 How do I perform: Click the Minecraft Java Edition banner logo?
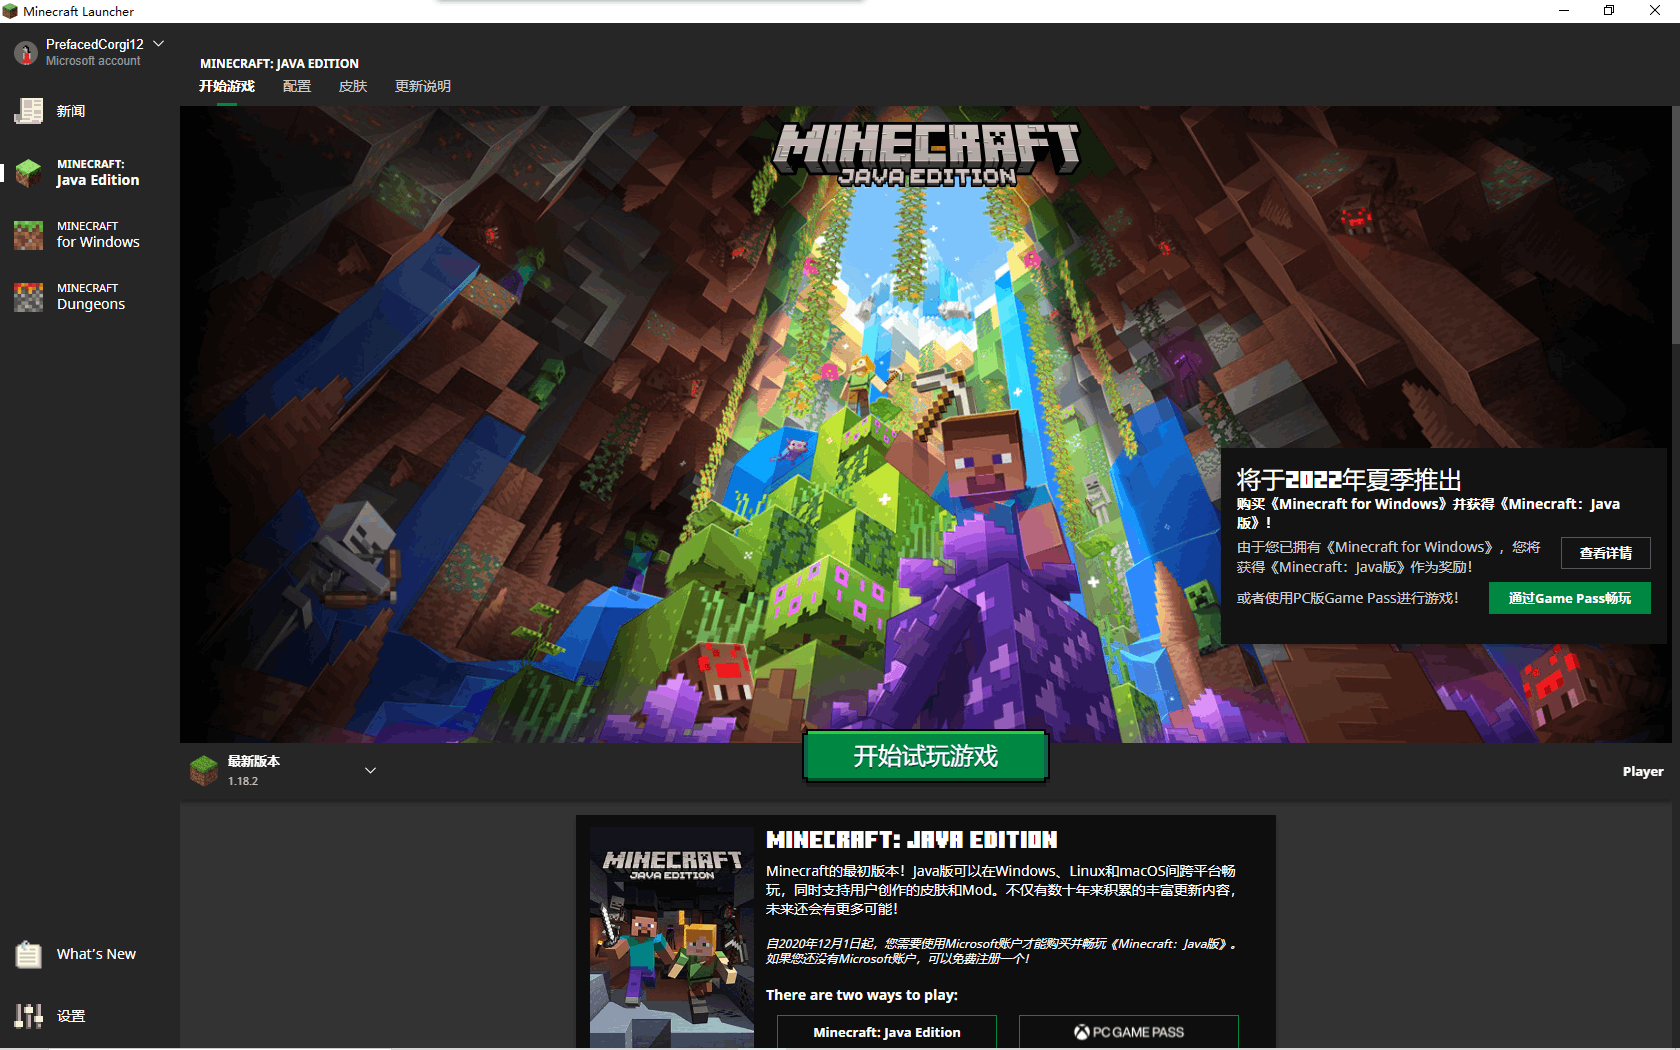pos(927,154)
